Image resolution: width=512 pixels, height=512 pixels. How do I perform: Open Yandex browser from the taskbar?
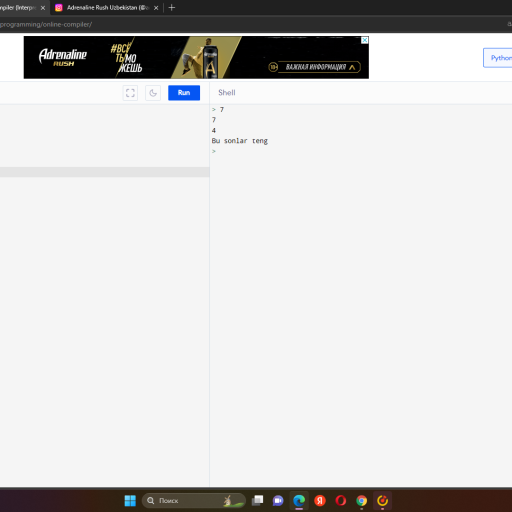320,500
